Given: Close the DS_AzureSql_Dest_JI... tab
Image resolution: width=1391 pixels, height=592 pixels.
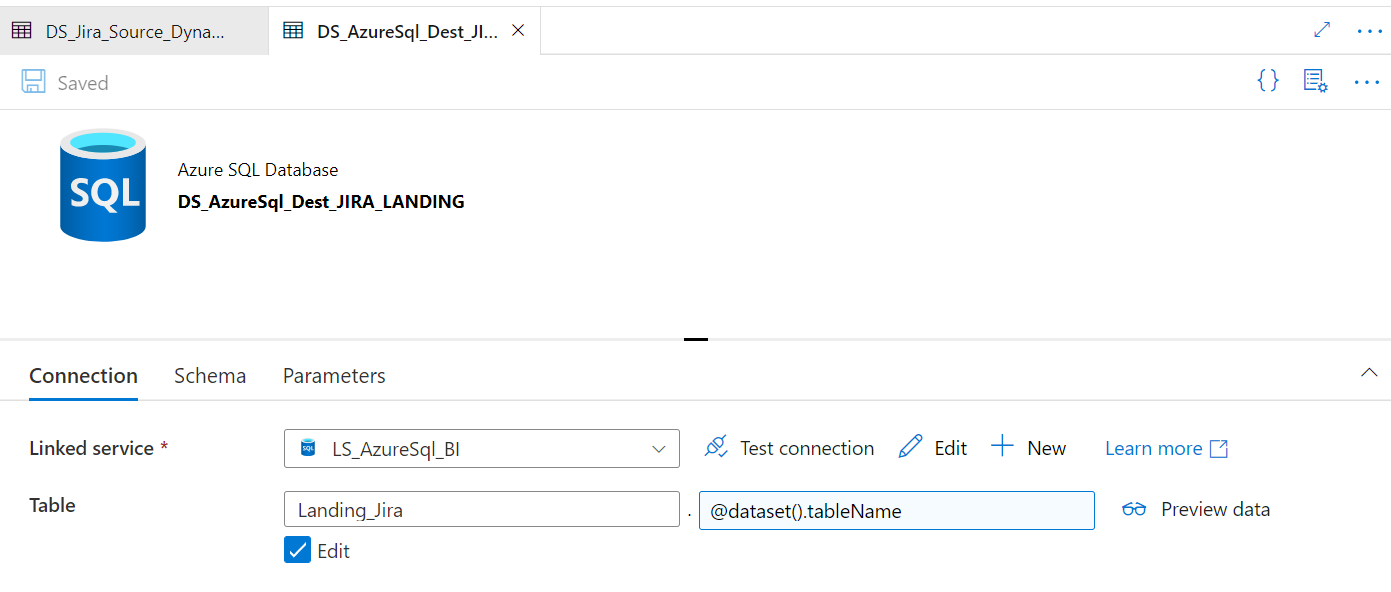Looking at the screenshot, I should (x=518, y=30).
